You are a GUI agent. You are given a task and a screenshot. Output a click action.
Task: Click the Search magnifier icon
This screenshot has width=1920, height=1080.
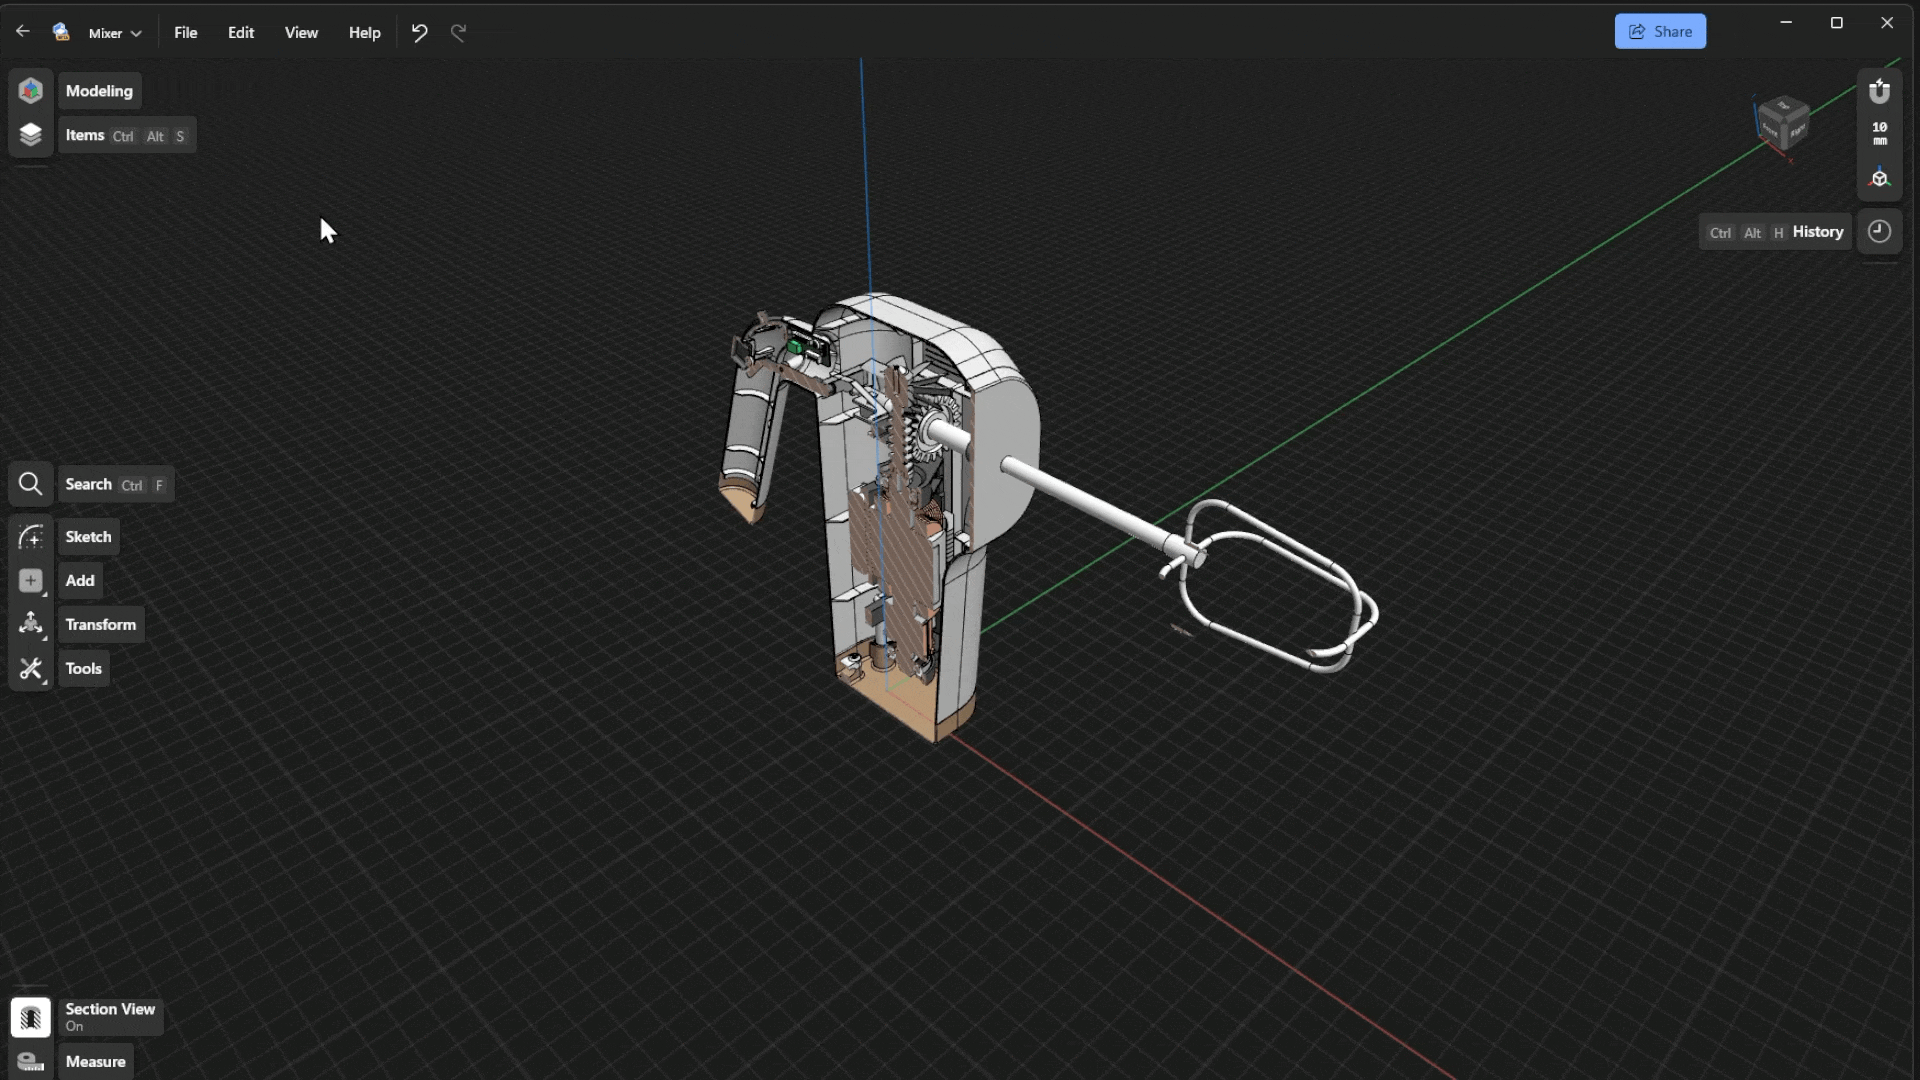(x=30, y=485)
